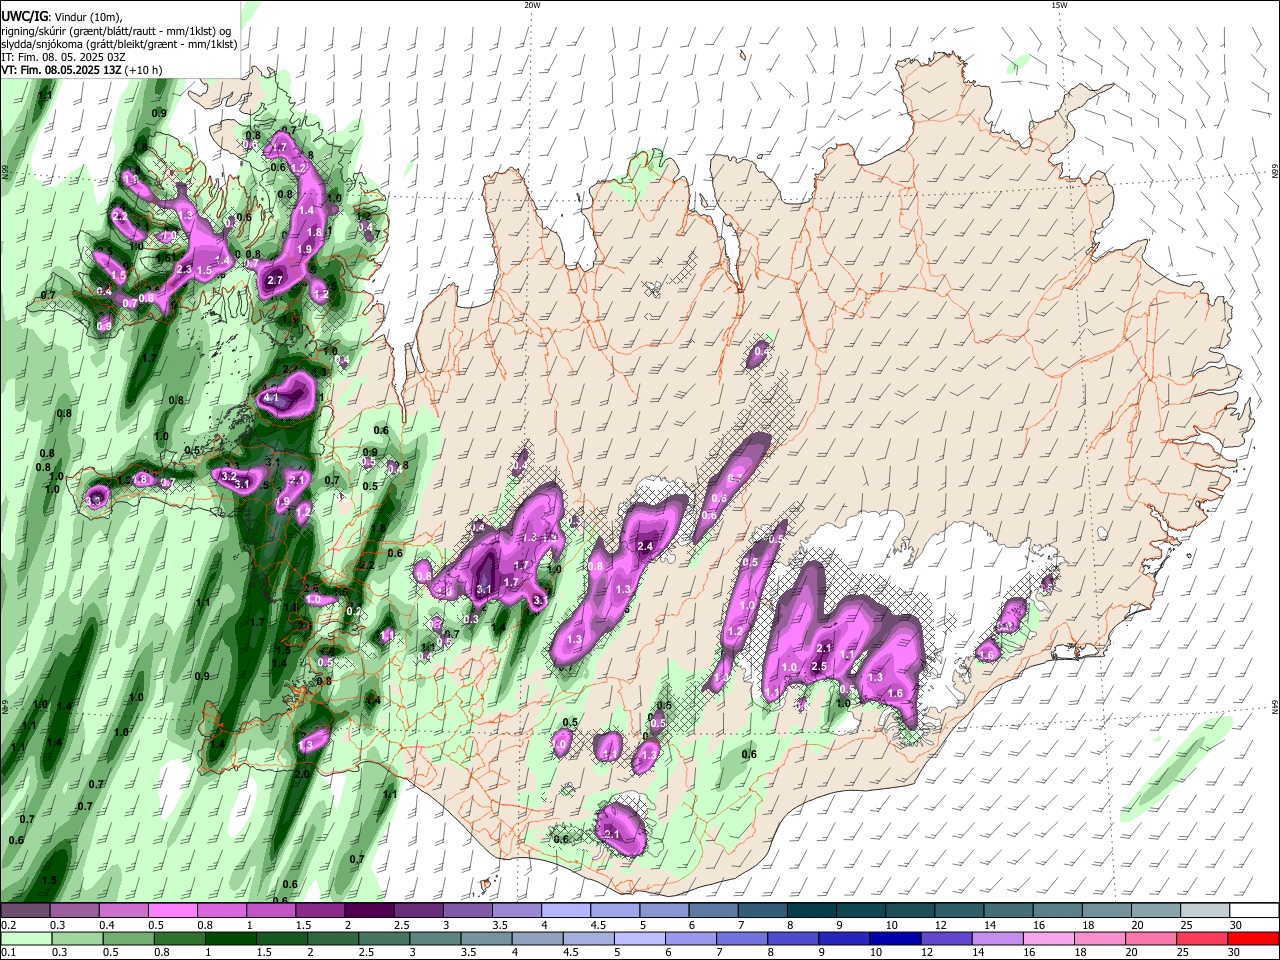Click the 4.1 precipitation value on the map
Viewport: 1280px width, 960px height.
[x=270, y=398]
